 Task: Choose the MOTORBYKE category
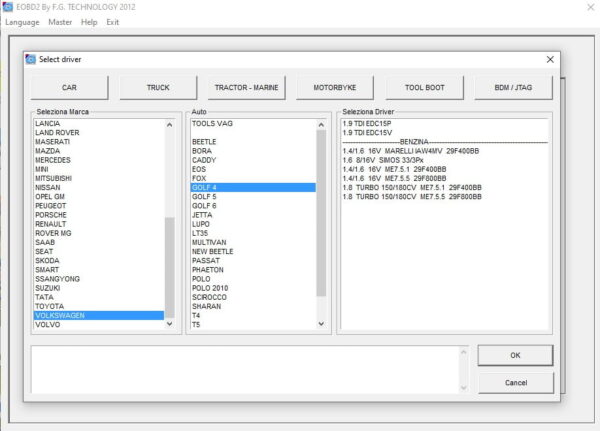pyautogui.click(x=335, y=88)
